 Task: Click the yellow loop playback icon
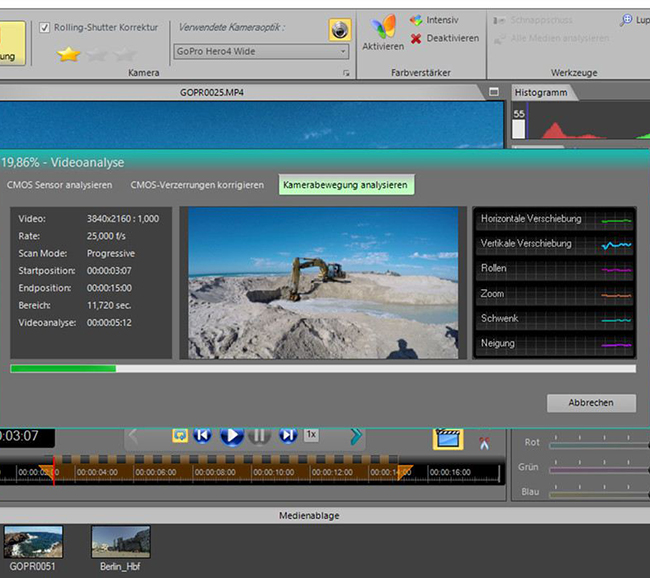179,435
